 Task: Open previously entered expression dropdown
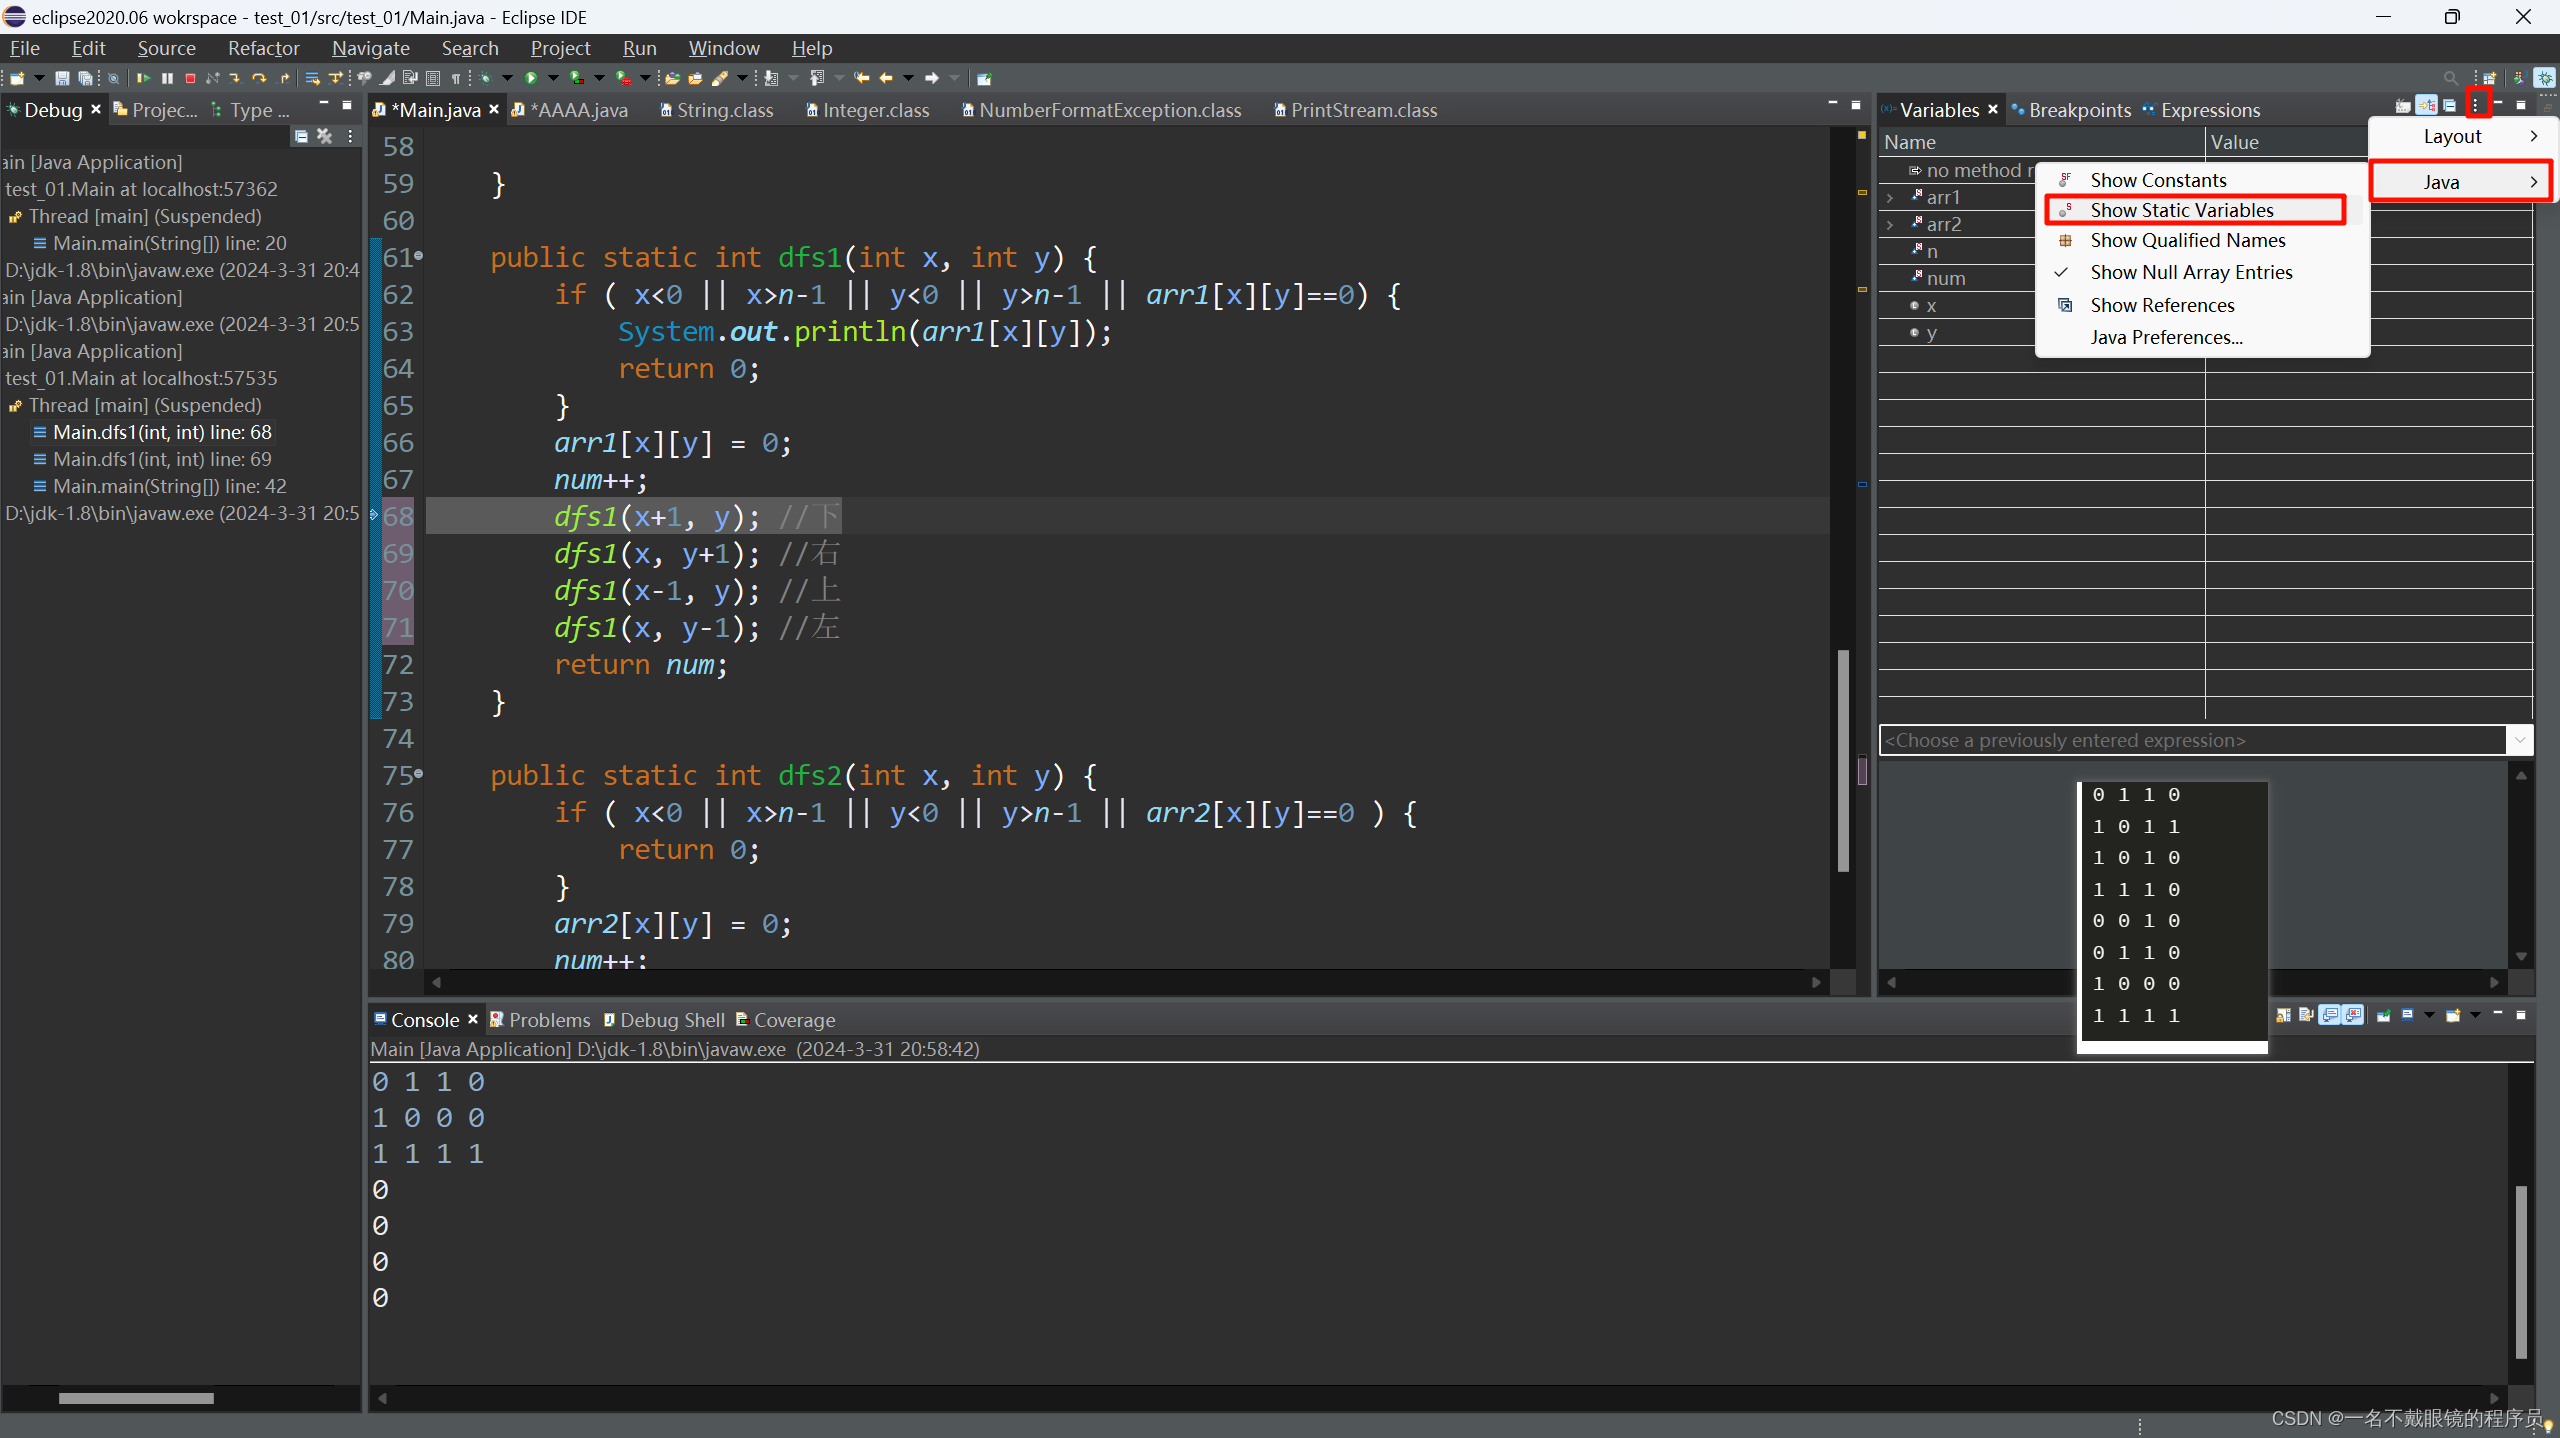click(x=2519, y=740)
